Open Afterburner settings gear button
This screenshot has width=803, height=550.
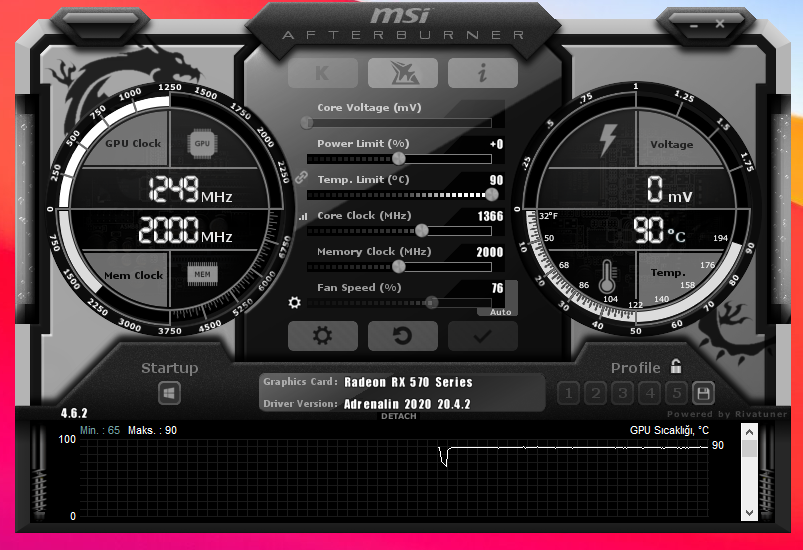click(x=323, y=336)
